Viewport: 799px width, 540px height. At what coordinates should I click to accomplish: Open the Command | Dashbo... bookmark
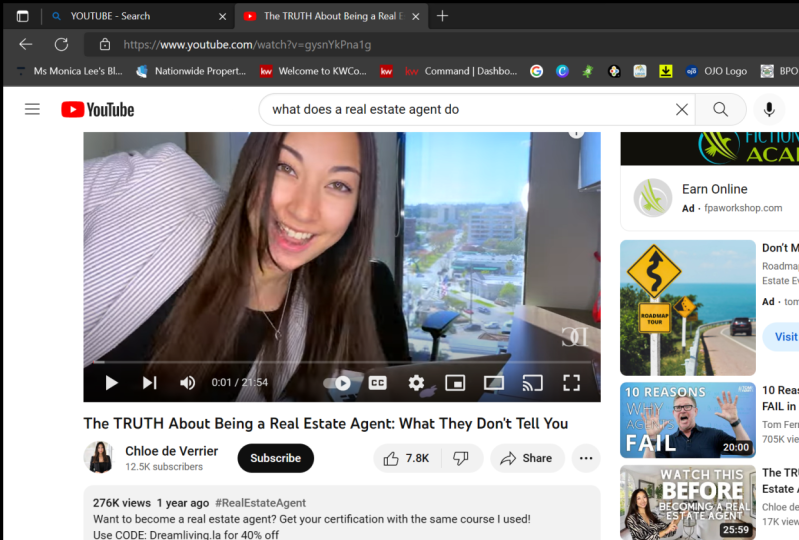[x=461, y=71]
